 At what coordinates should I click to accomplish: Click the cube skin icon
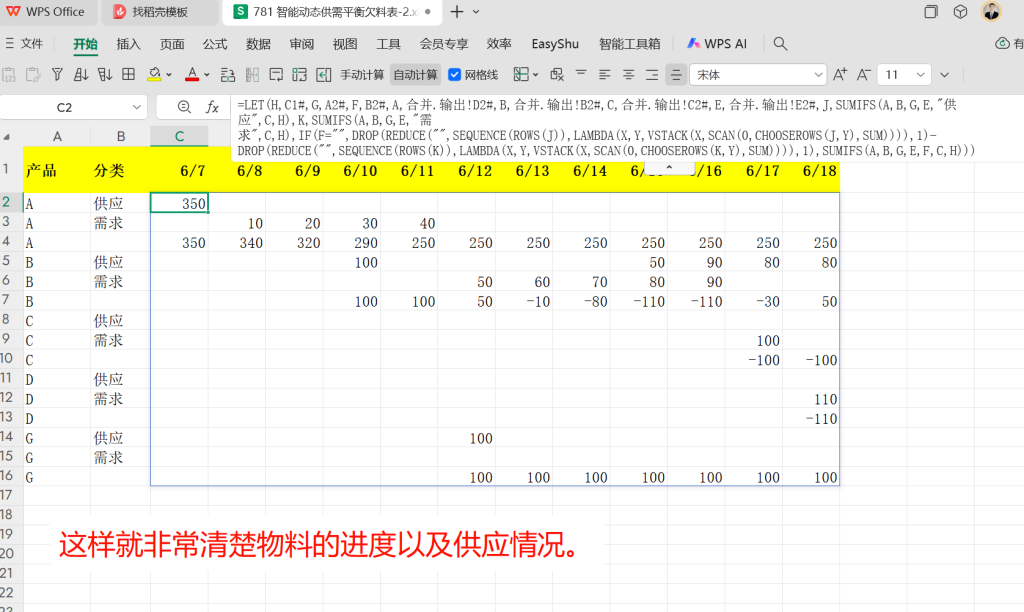[960, 12]
